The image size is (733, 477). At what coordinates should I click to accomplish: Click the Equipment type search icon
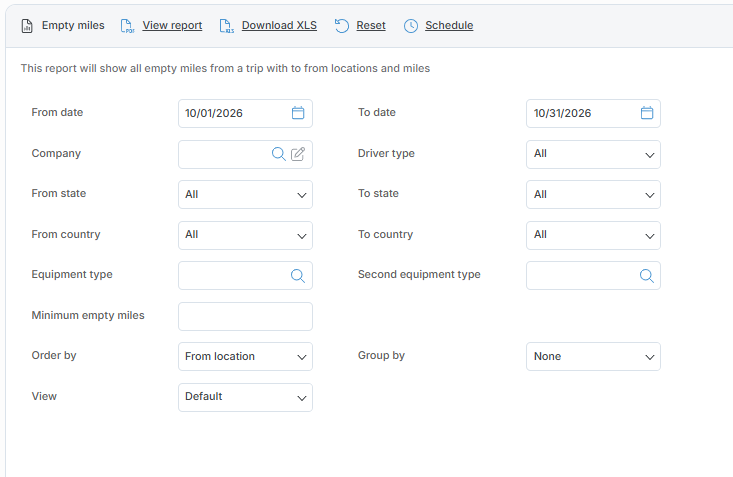click(x=298, y=275)
